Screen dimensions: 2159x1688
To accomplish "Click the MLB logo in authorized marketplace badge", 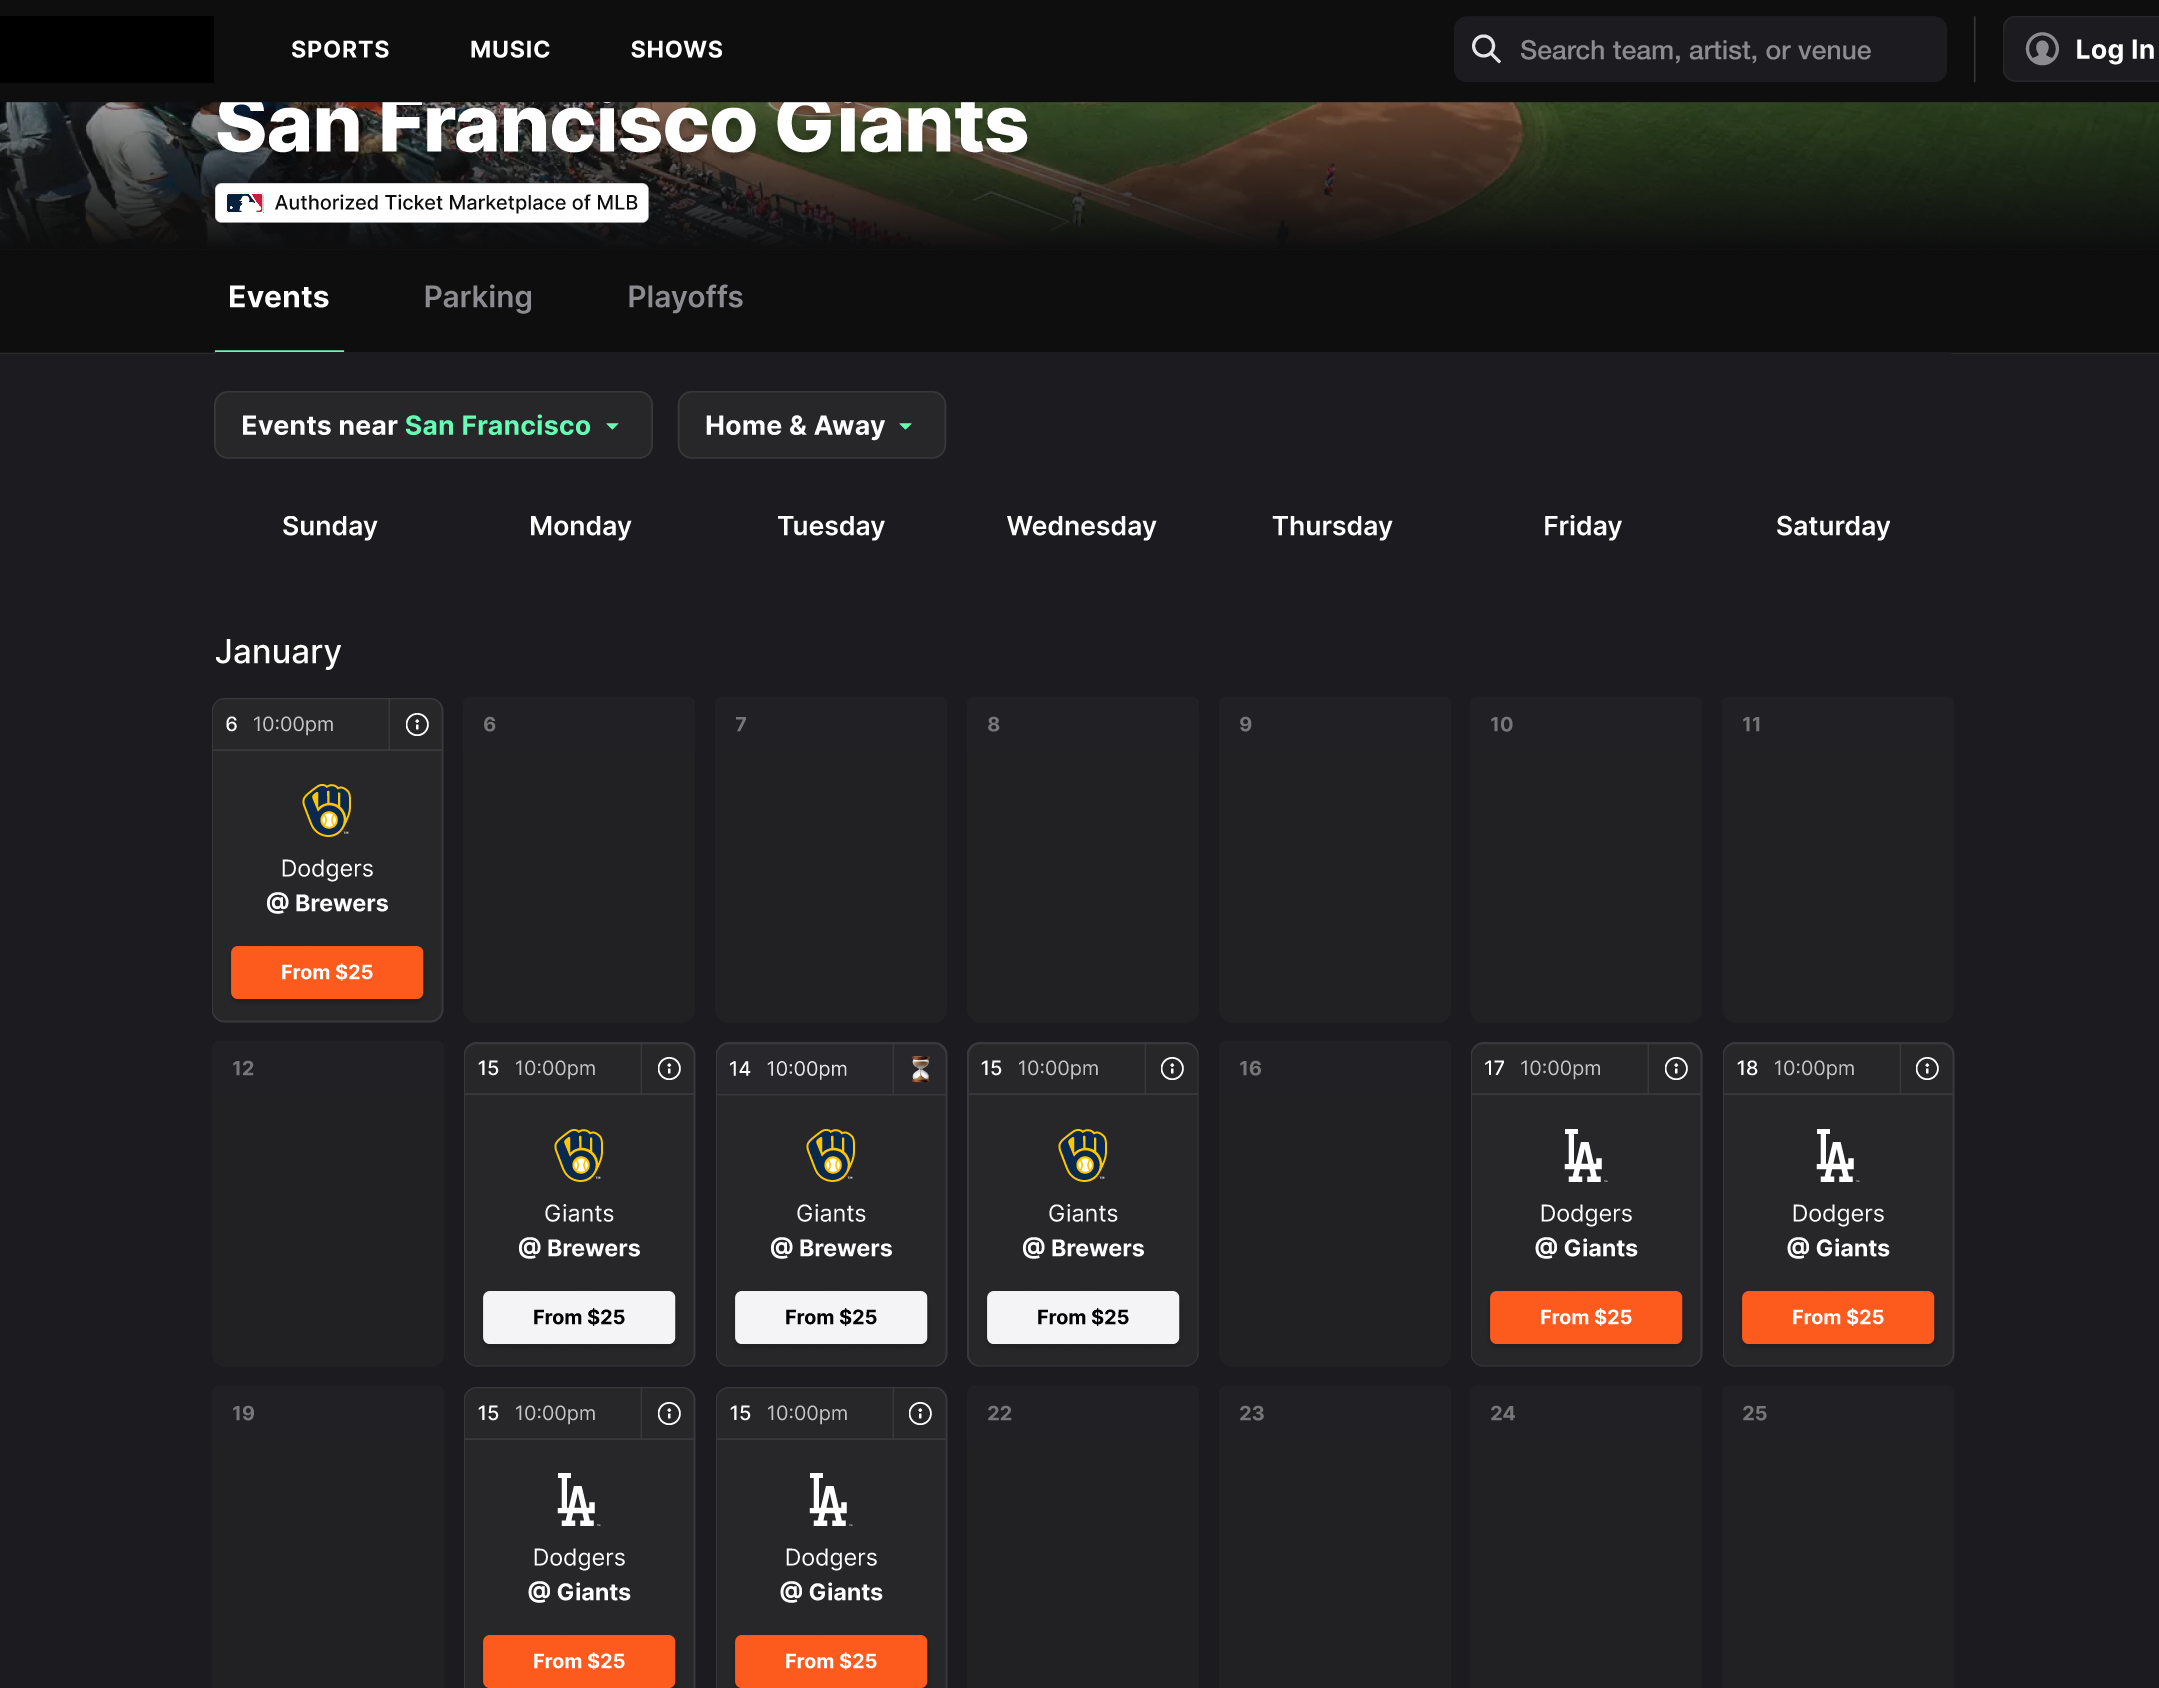I will point(244,203).
